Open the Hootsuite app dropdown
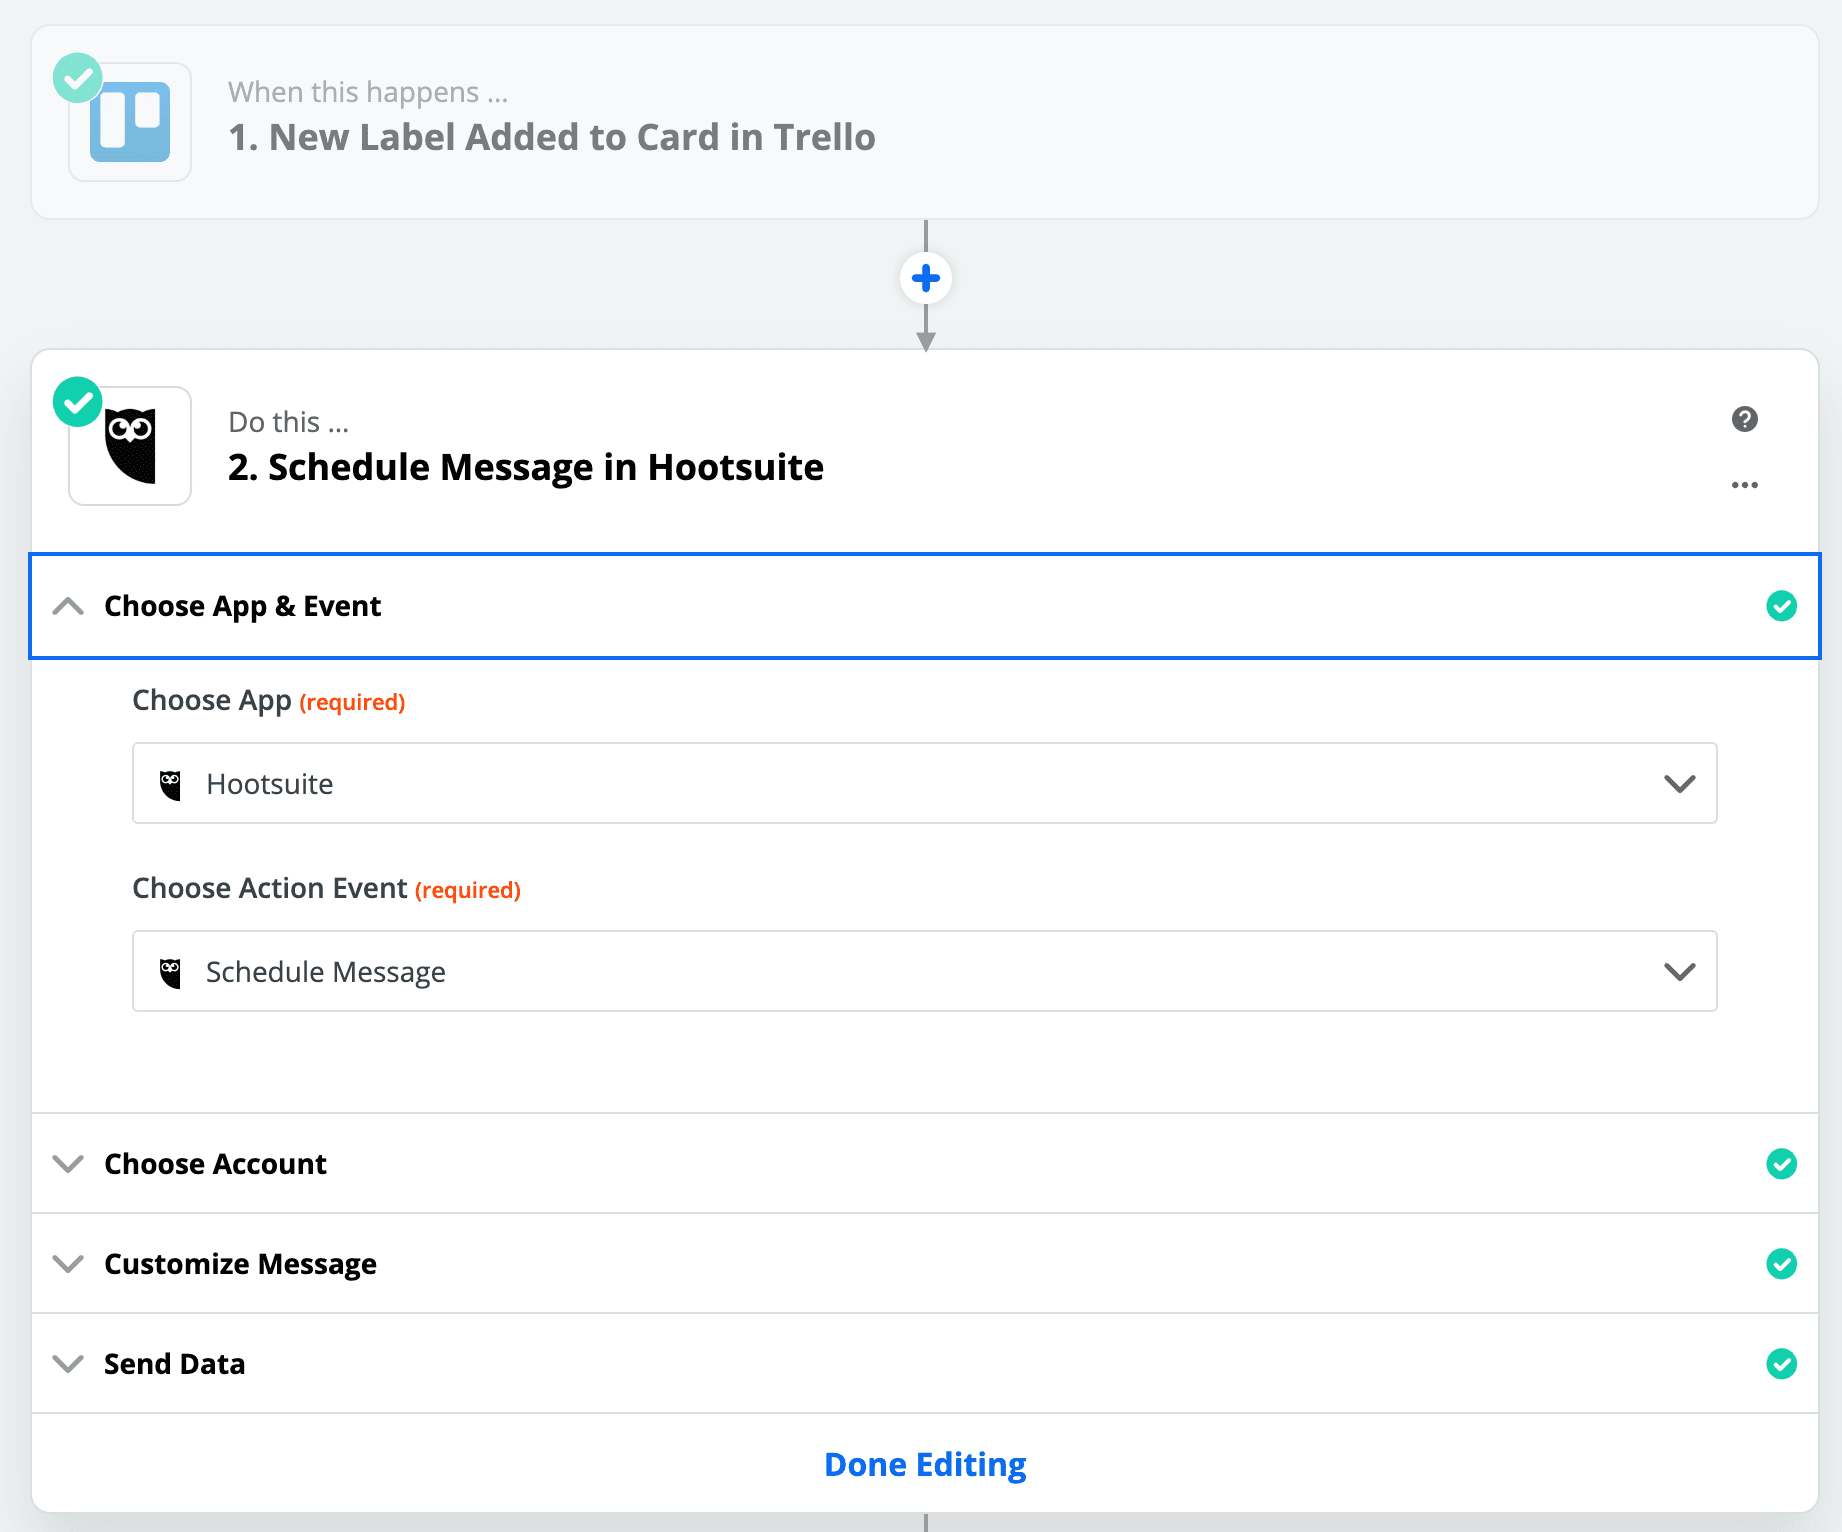 click(x=925, y=783)
